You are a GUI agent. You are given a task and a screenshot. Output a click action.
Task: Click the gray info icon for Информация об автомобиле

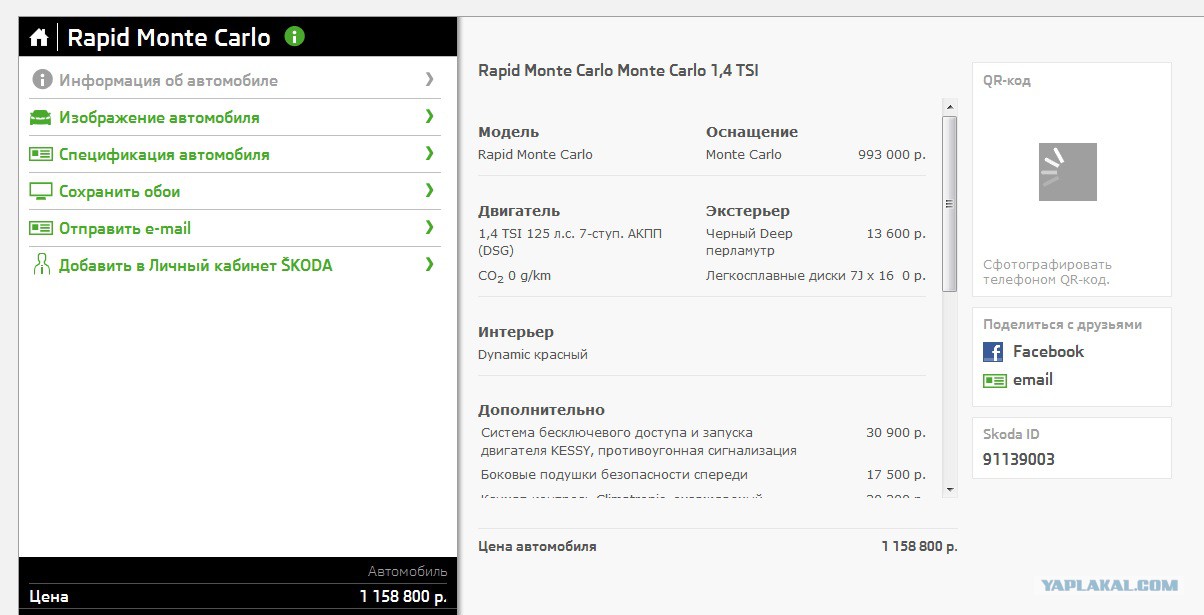[x=41, y=80]
